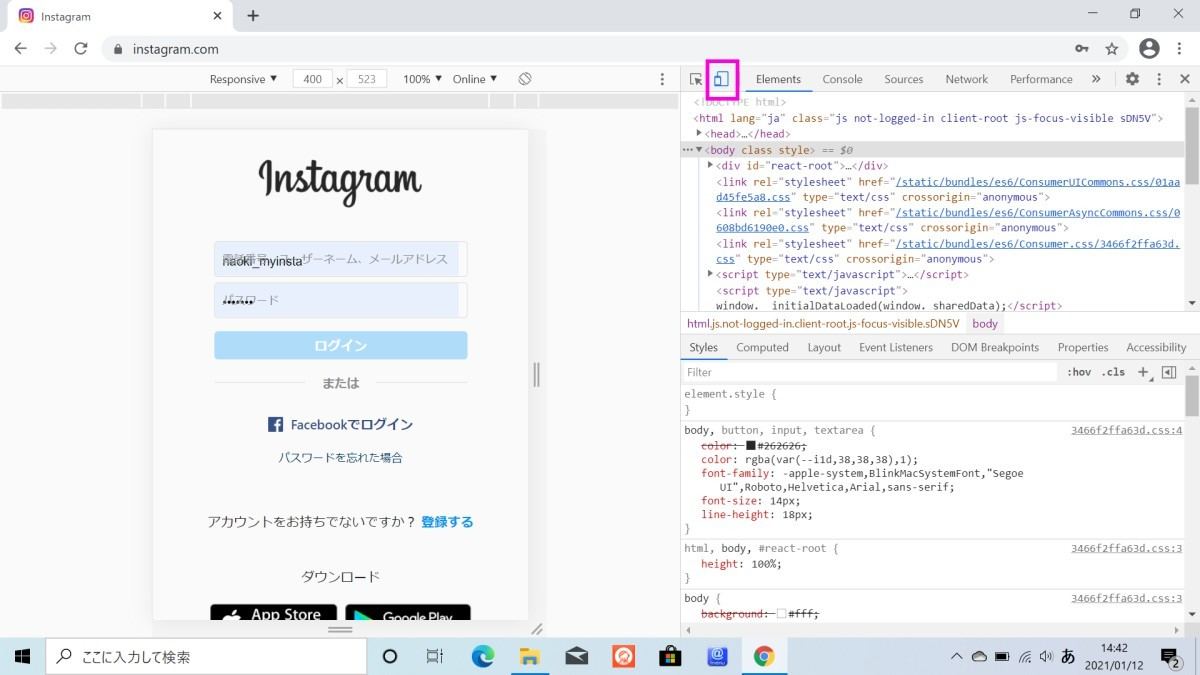Image resolution: width=1200 pixels, height=675 pixels.
Task: Open Windows Start menu
Action: [x=22, y=656]
